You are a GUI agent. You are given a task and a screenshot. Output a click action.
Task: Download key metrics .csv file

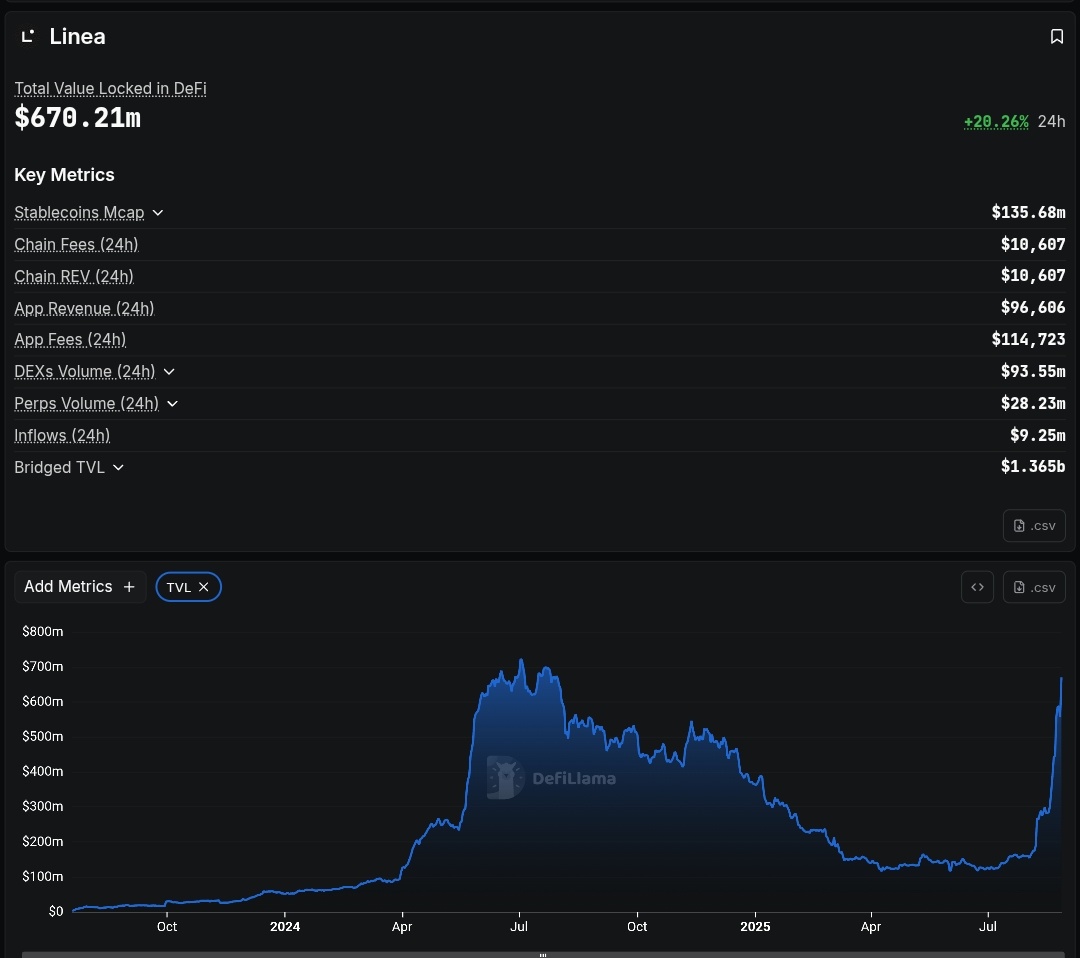pyautogui.click(x=1034, y=525)
